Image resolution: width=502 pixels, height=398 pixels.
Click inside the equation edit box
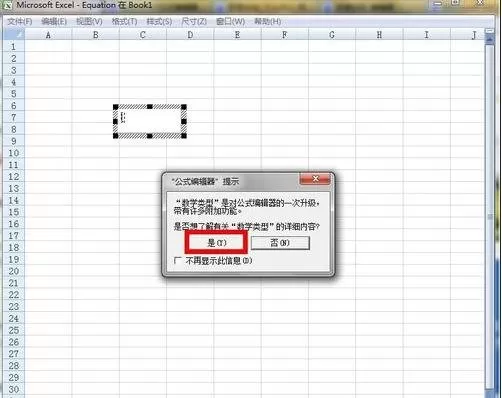pos(150,121)
